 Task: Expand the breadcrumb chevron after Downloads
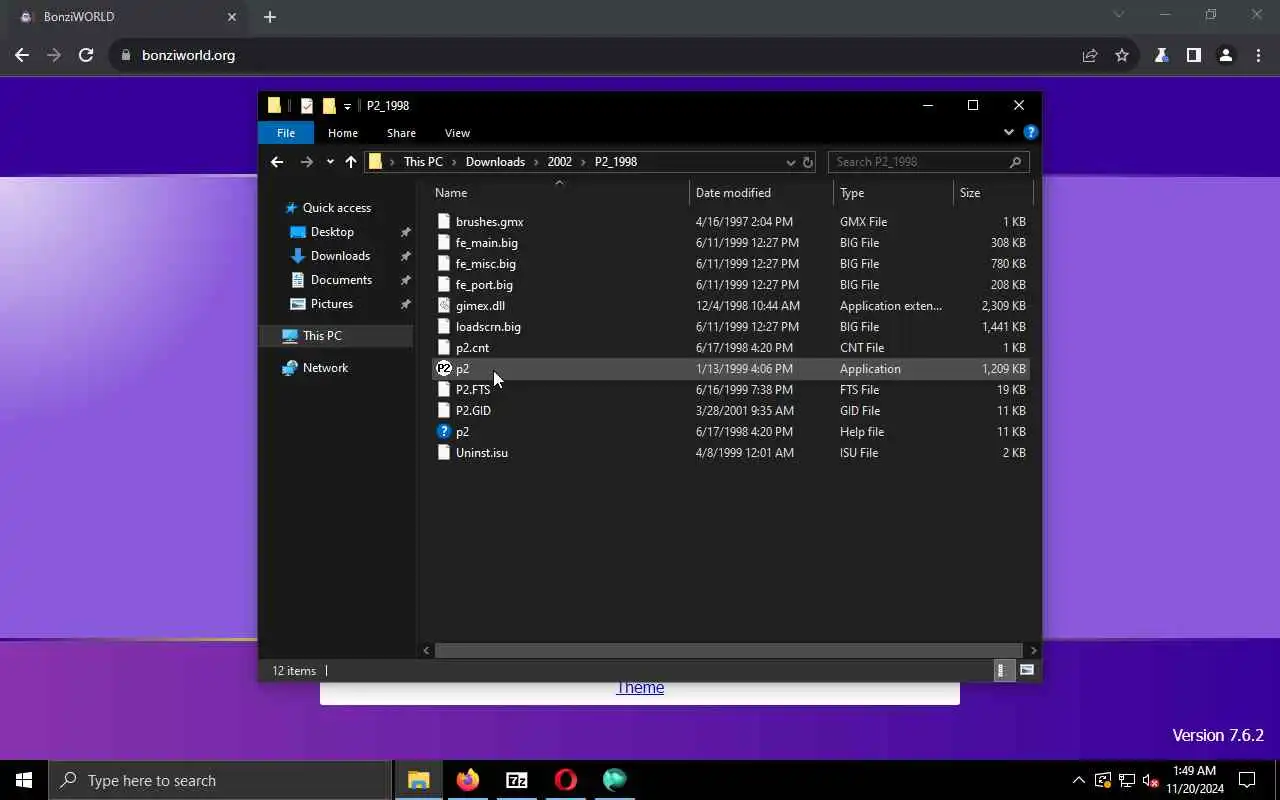click(x=536, y=162)
